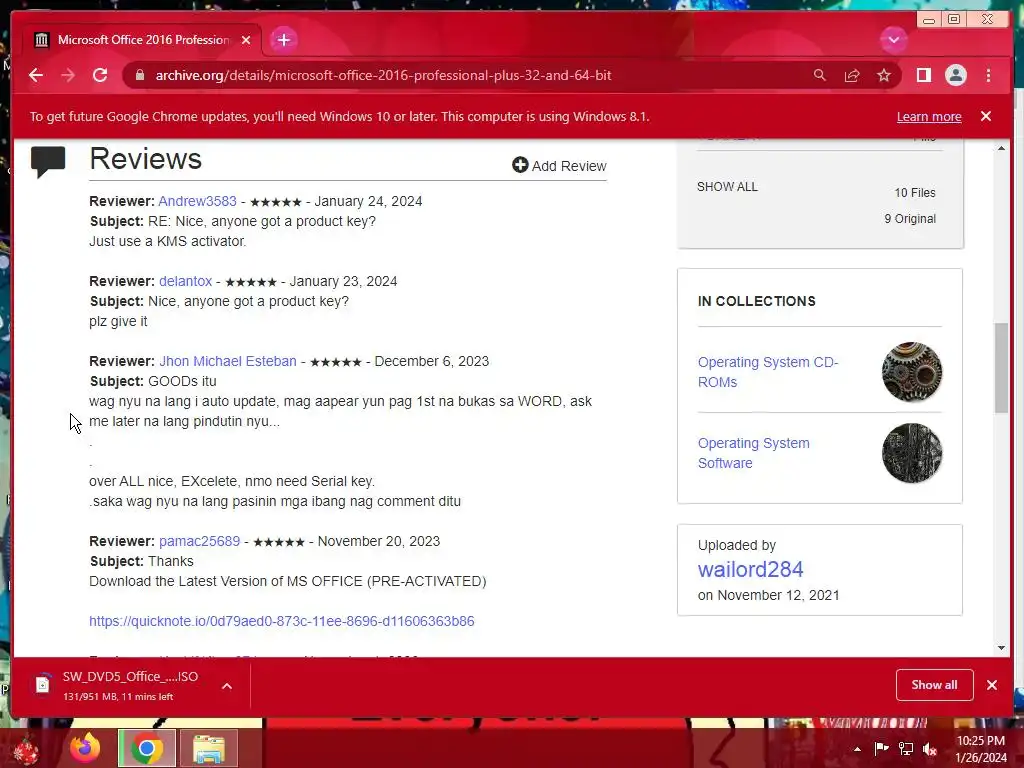Click the scroll down arrow of the page
Screen dimensions: 1024x768
click(1001, 648)
